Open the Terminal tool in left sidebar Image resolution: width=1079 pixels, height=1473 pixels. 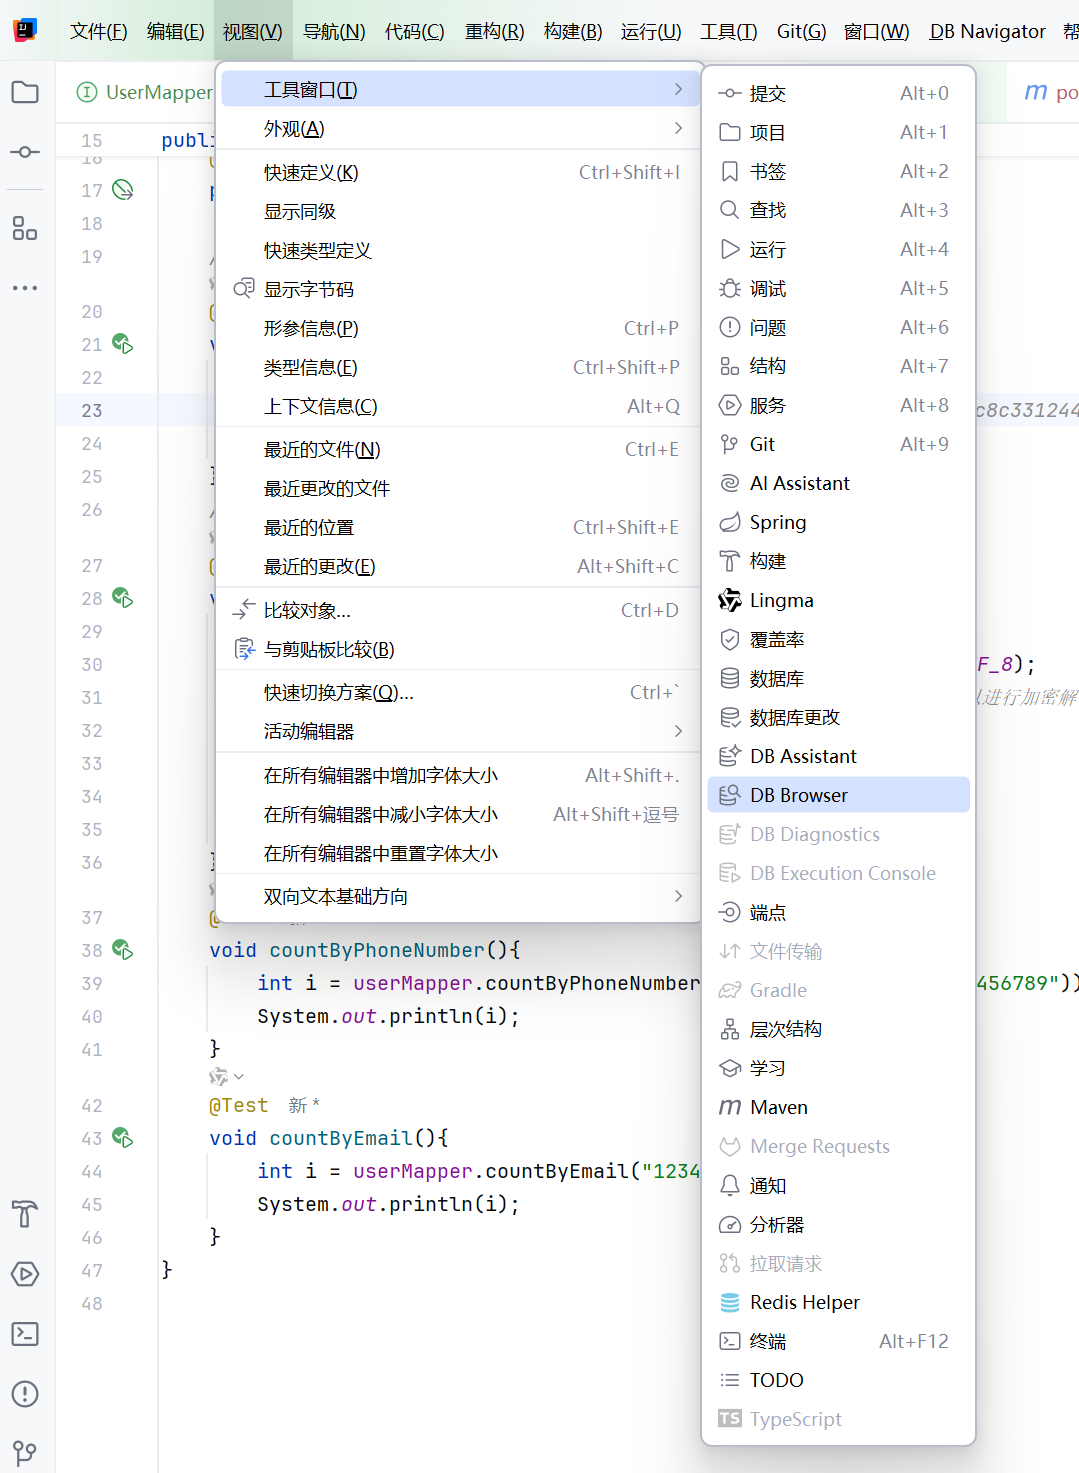(x=25, y=1334)
